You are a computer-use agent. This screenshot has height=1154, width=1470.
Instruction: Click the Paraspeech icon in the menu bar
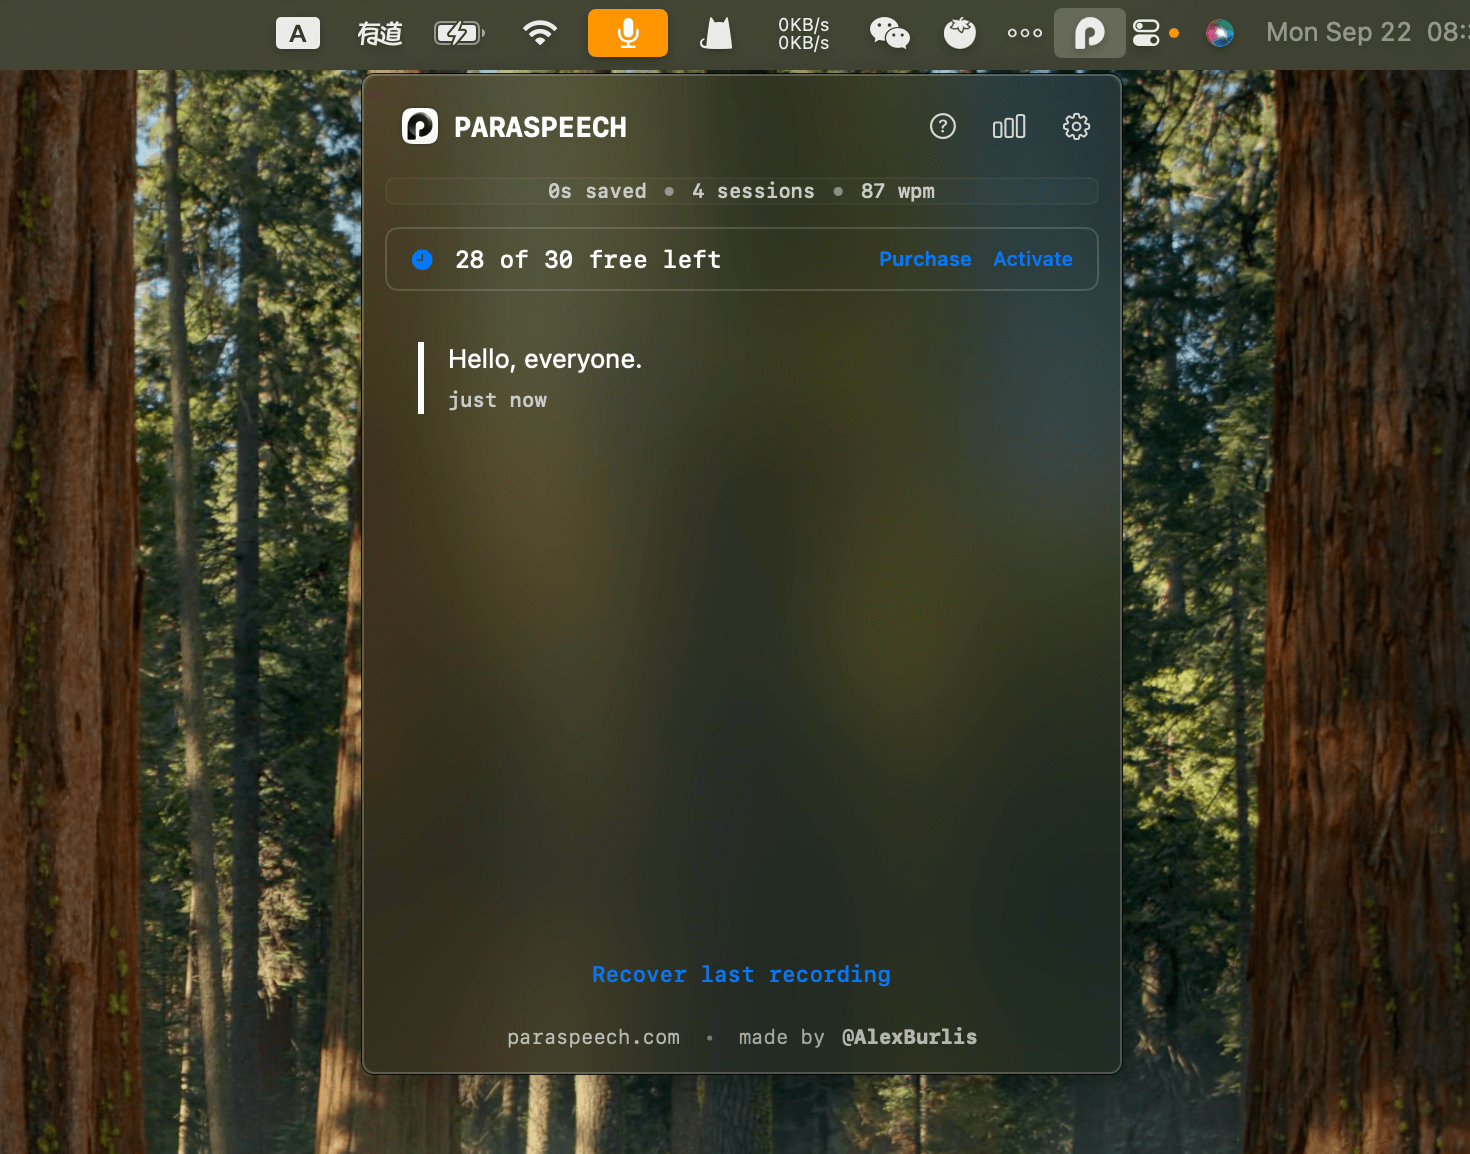point(1089,33)
